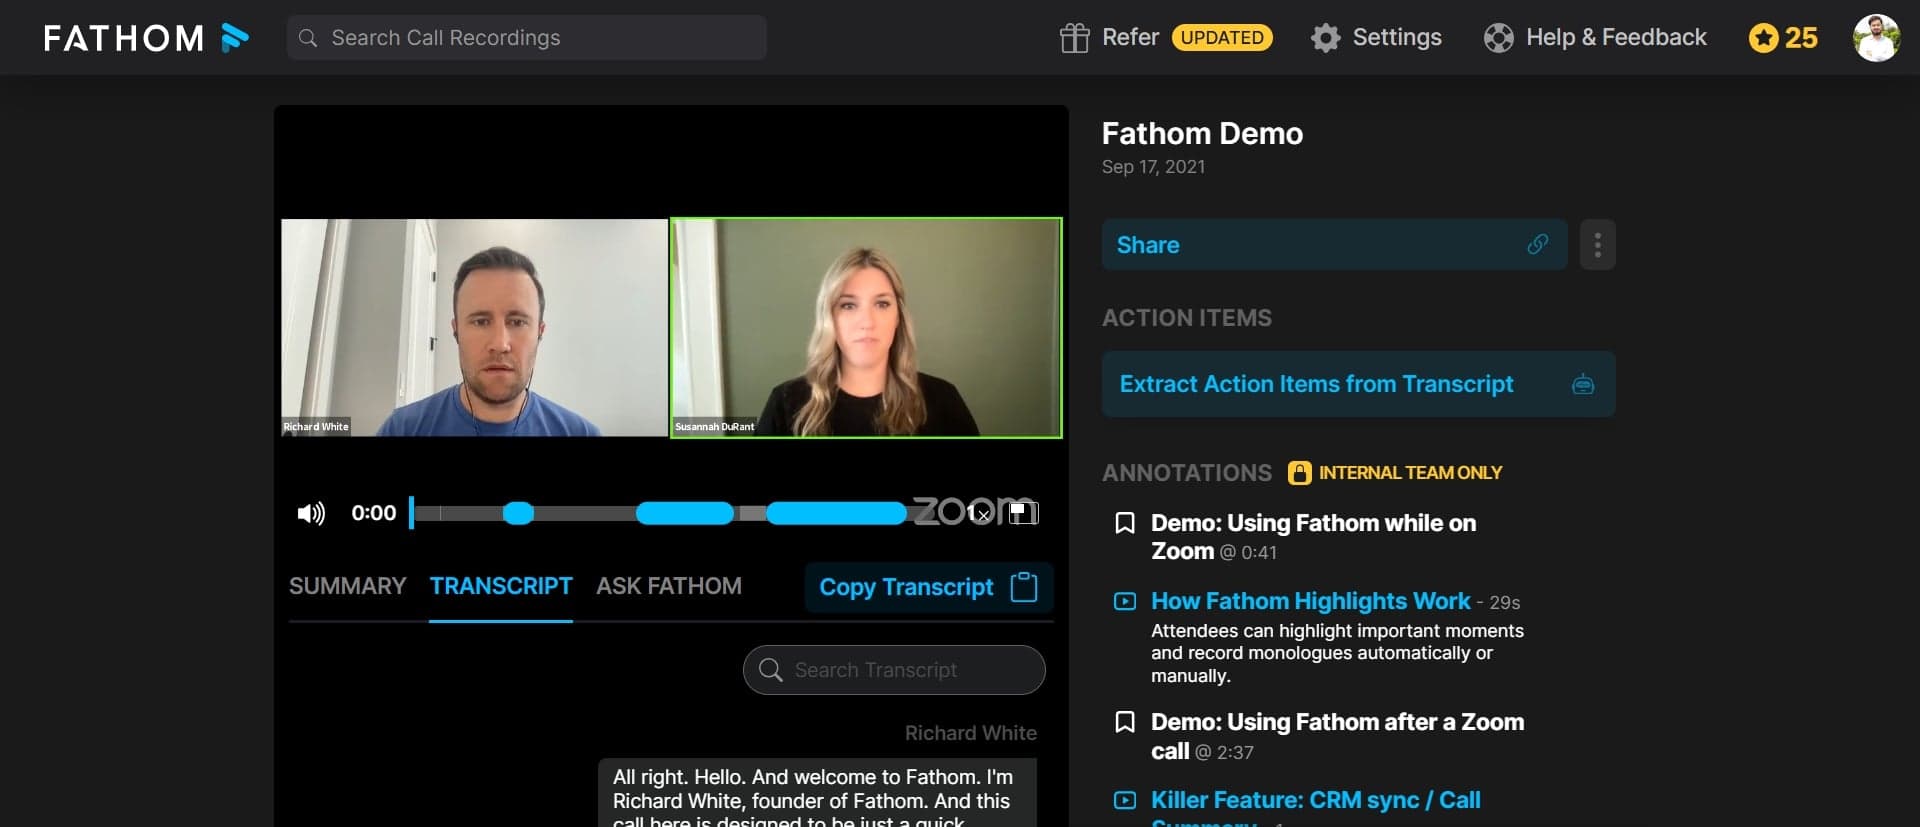Image resolution: width=1920 pixels, height=827 pixels.
Task: Click the Share link button
Action: pos(1333,245)
